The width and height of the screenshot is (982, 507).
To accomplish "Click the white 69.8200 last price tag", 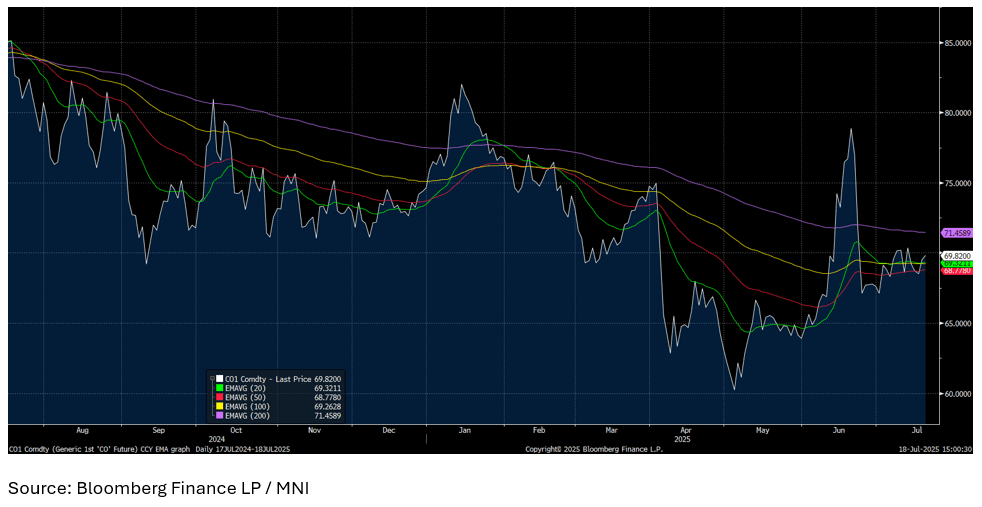I will click(958, 256).
